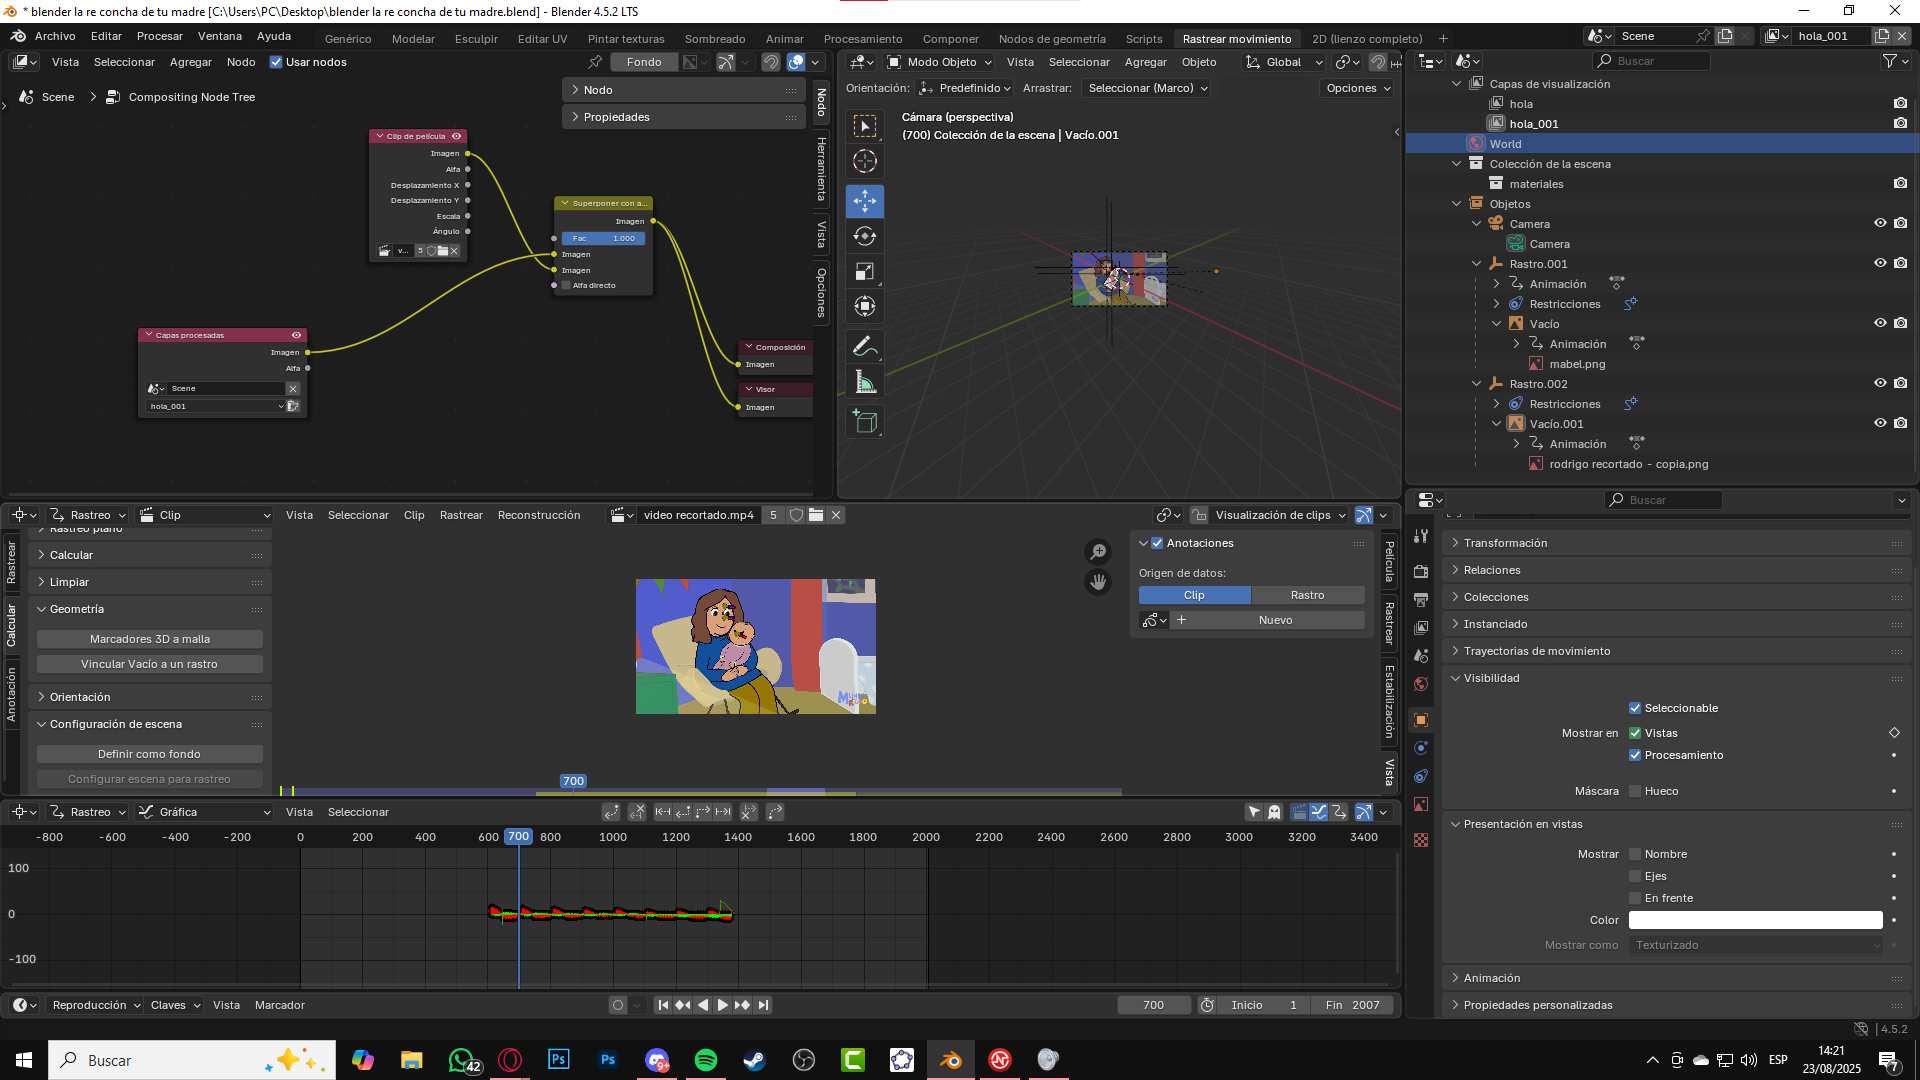Select the Measure tool
The width and height of the screenshot is (1920, 1080).
point(865,382)
